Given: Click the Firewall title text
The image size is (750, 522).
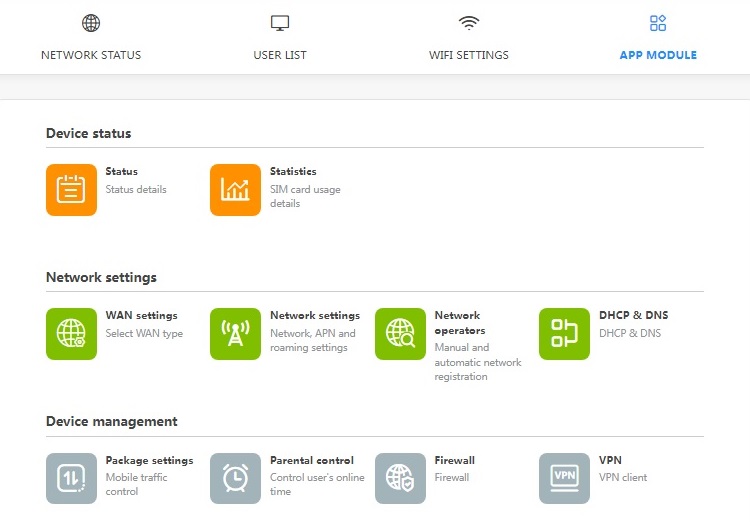Looking at the screenshot, I should 454,461.
